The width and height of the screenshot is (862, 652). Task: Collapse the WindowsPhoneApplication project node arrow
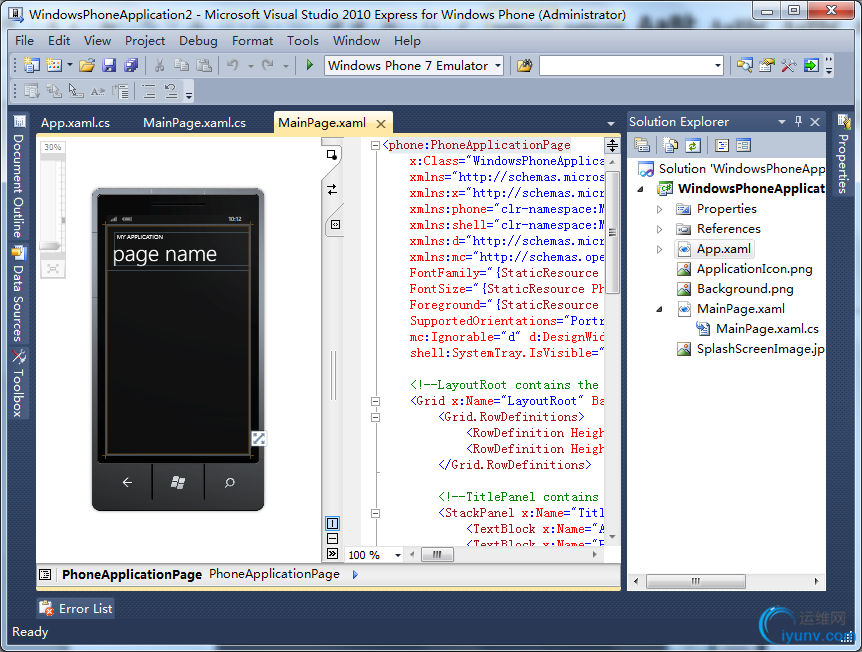click(x=640, y=189)
